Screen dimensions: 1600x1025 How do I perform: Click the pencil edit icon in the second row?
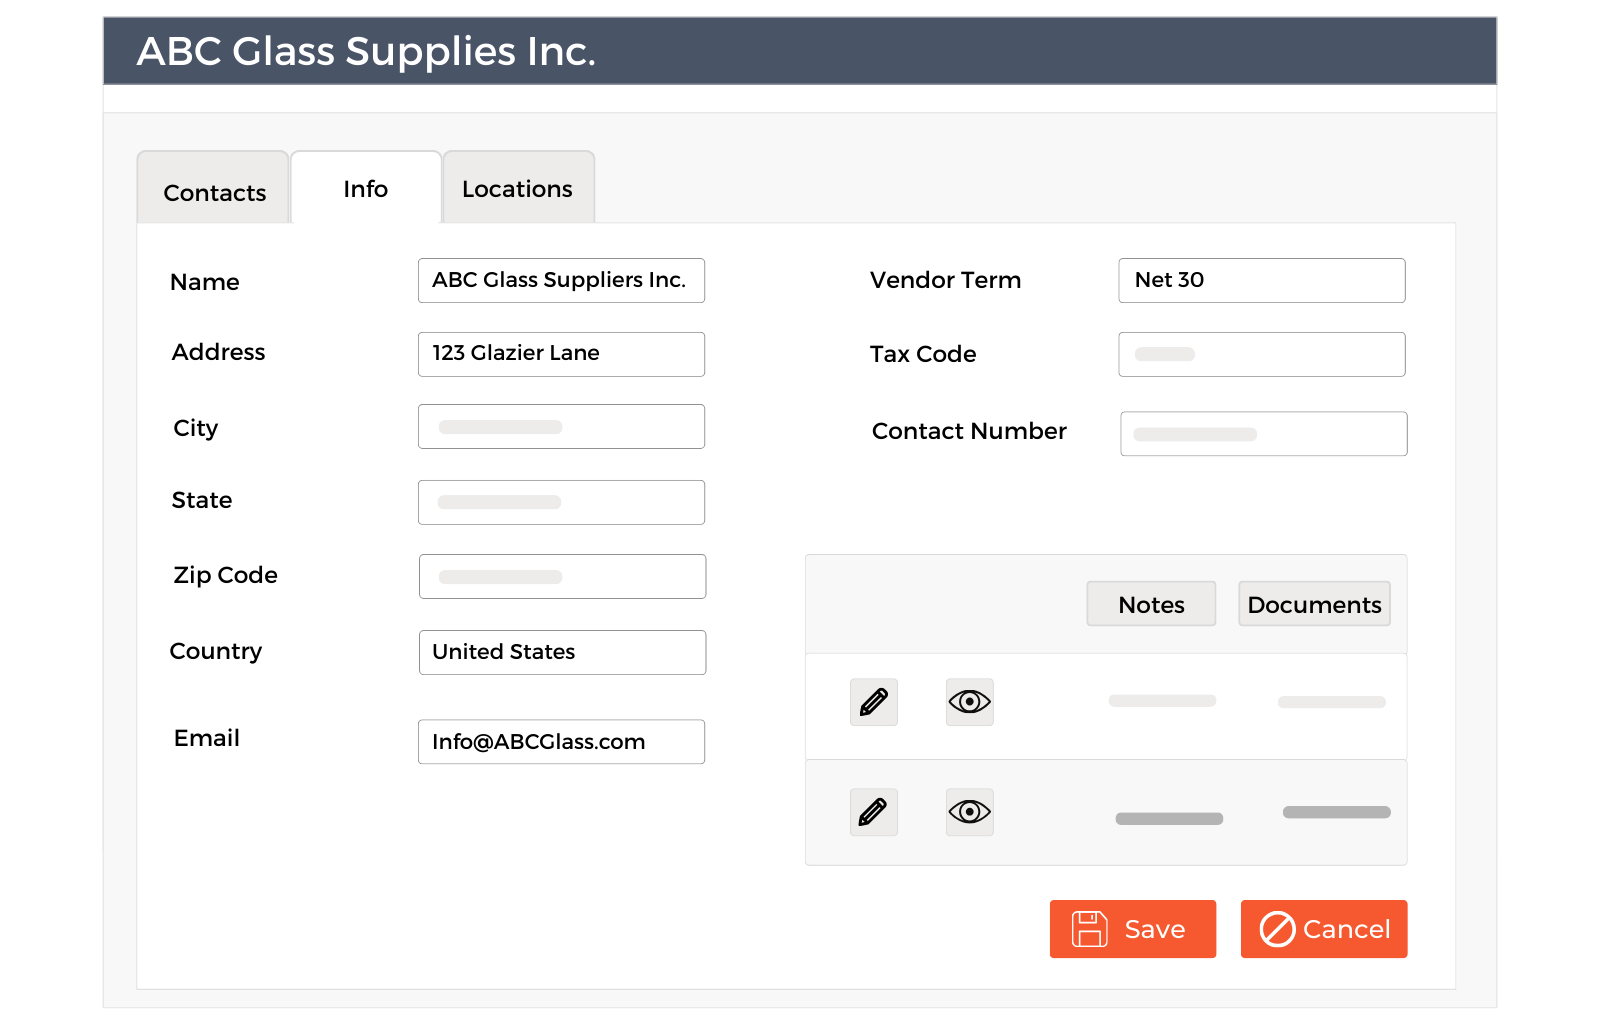(873, 812)
